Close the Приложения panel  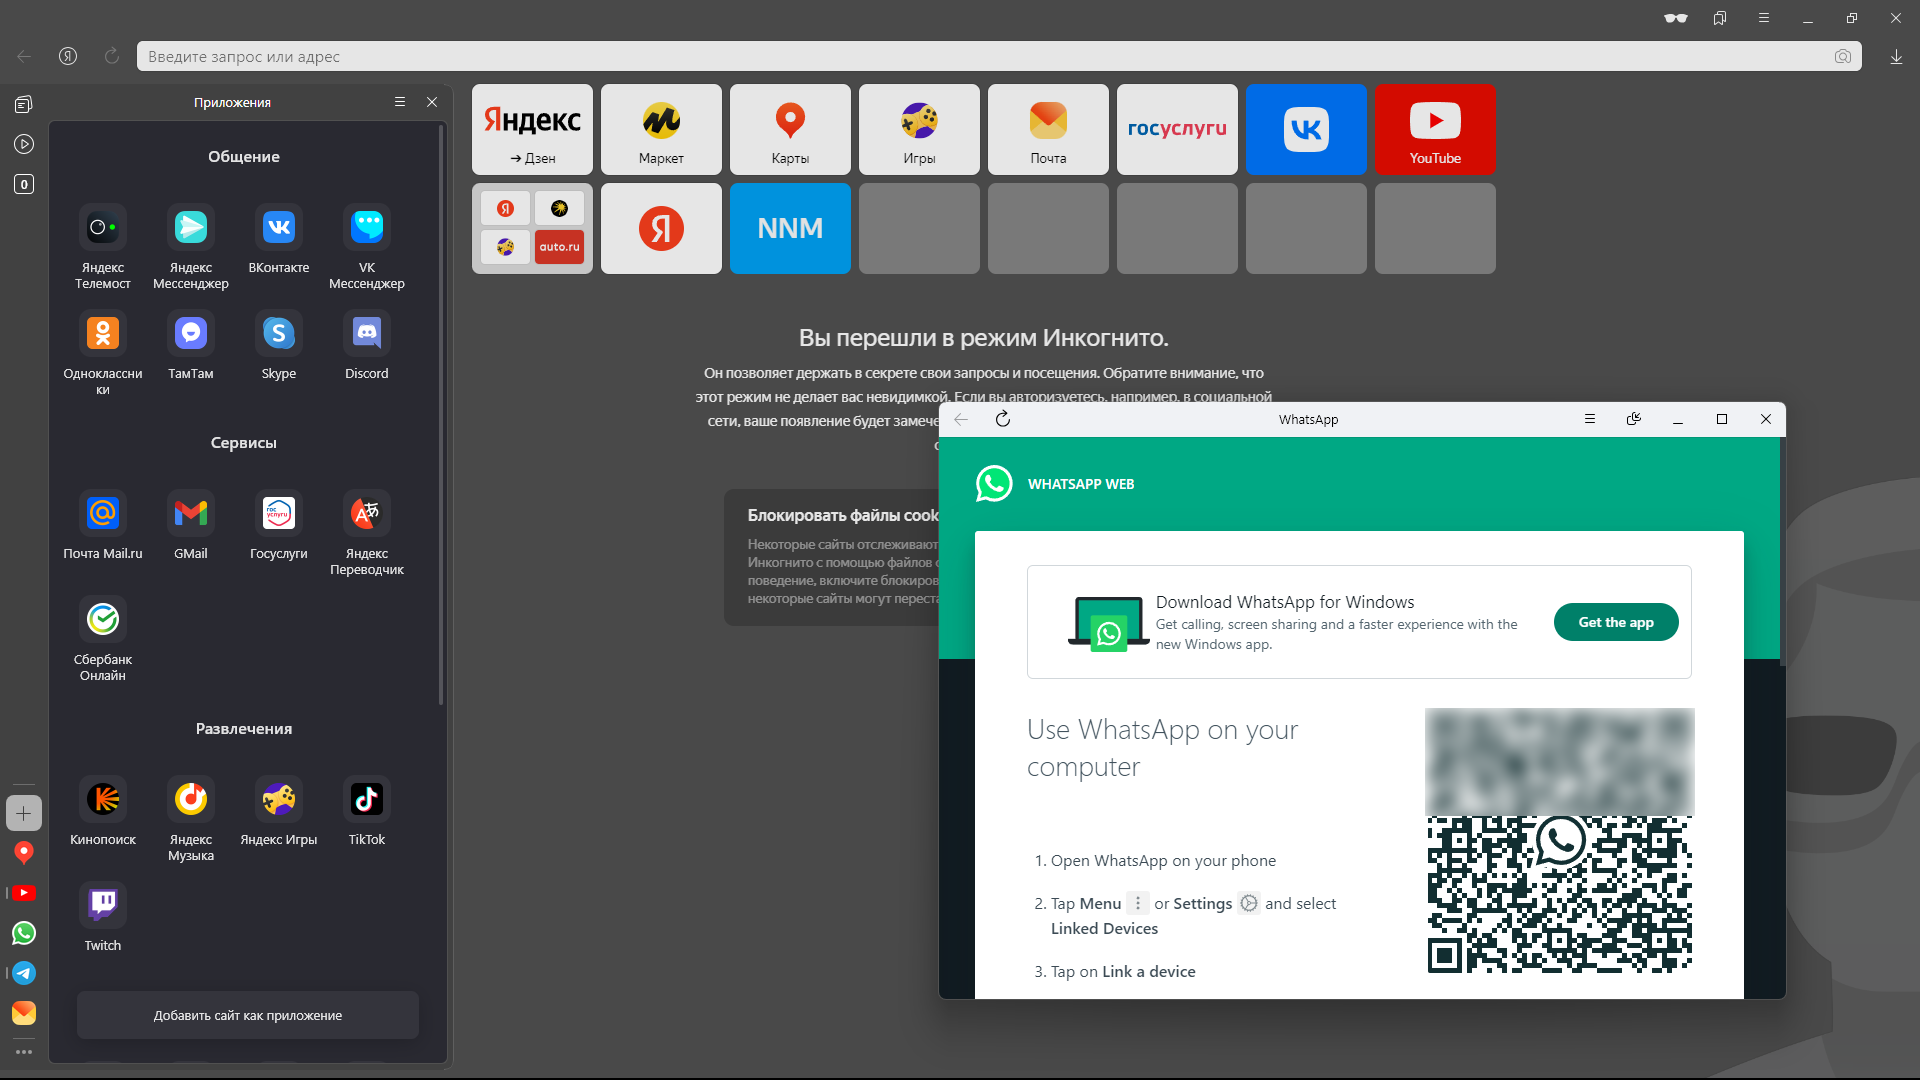click(432, 102)
